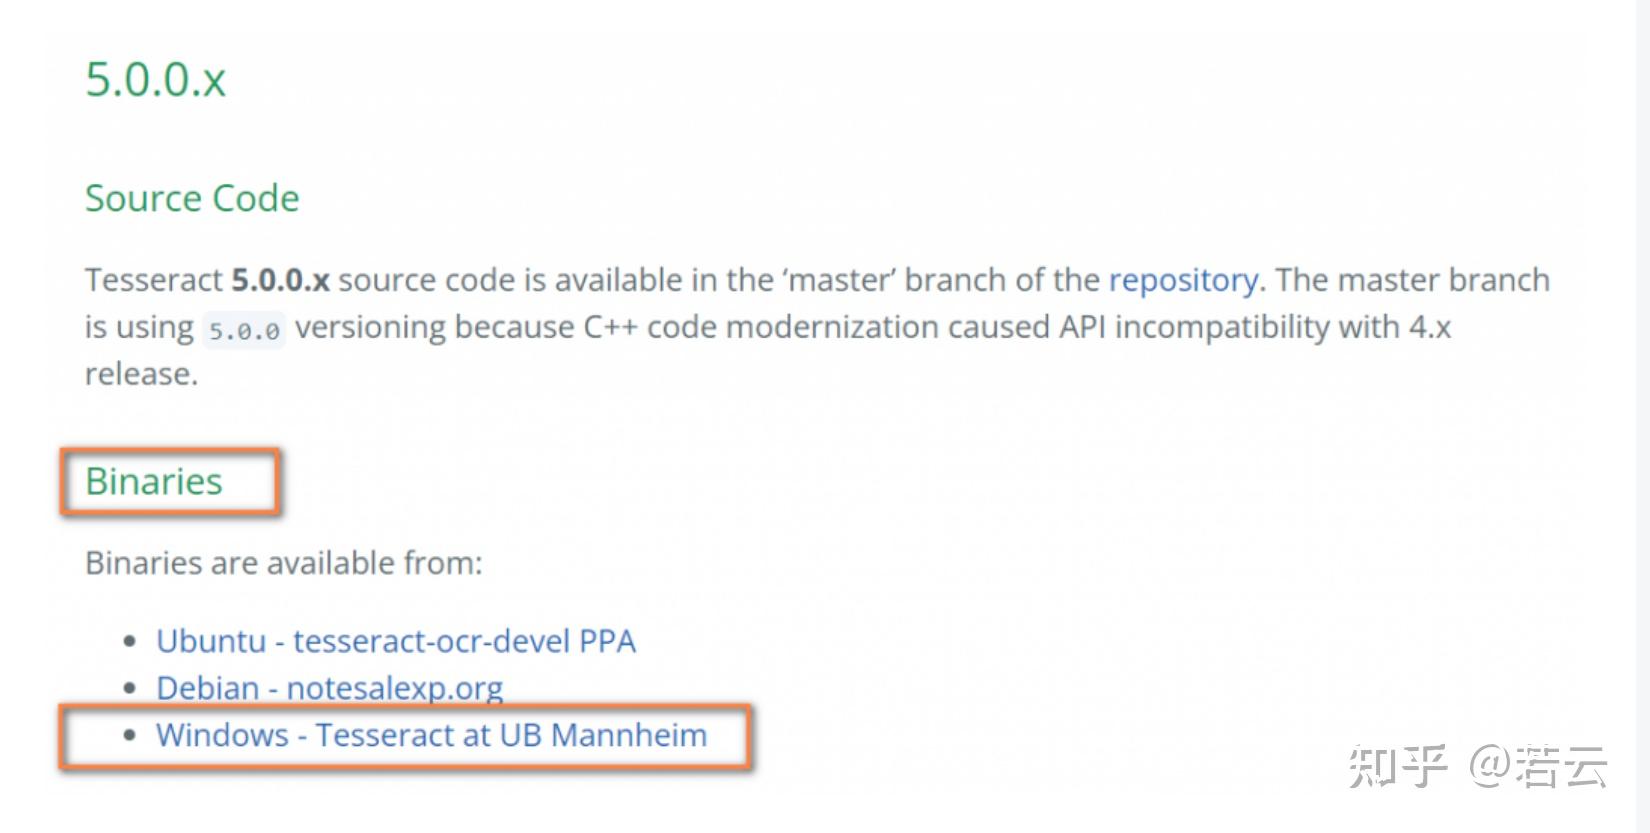Click the Source Code heading
Viewport: 1650px width, 833px height.
(192, 198)
